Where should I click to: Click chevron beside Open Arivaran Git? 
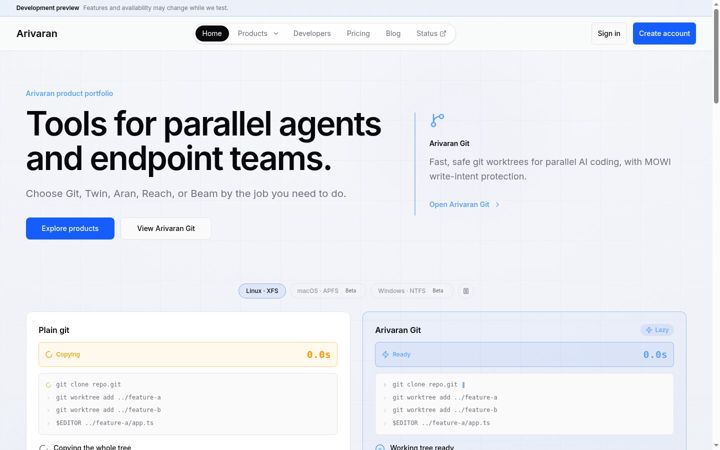(497, 204)
